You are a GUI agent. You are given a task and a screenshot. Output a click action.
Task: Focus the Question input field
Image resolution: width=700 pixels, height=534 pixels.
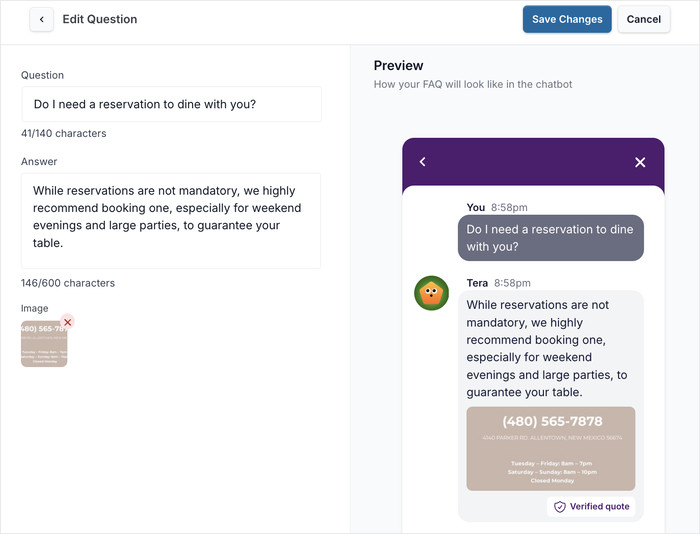171,104
